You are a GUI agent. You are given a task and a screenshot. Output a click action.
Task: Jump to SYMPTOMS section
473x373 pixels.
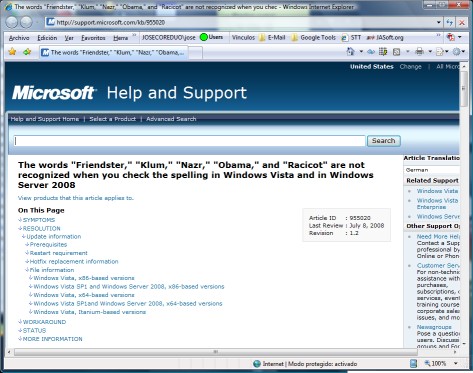click(x=39, y=220)
